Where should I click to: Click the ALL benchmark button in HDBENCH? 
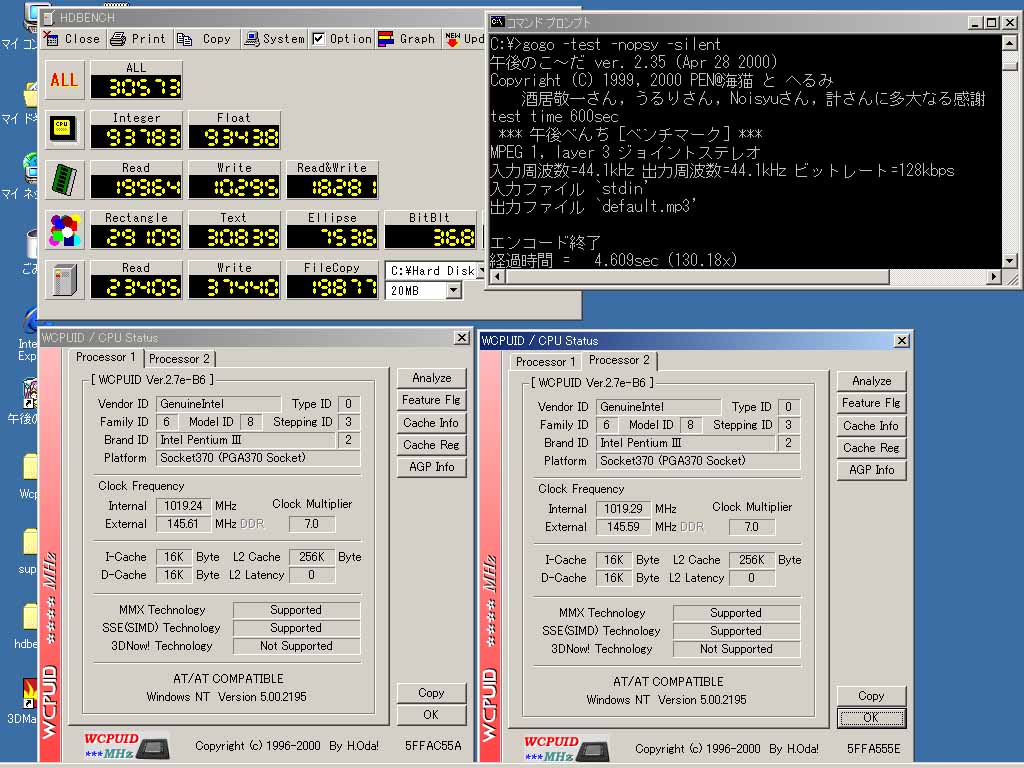pyautogui.click(x=64, y=80)
